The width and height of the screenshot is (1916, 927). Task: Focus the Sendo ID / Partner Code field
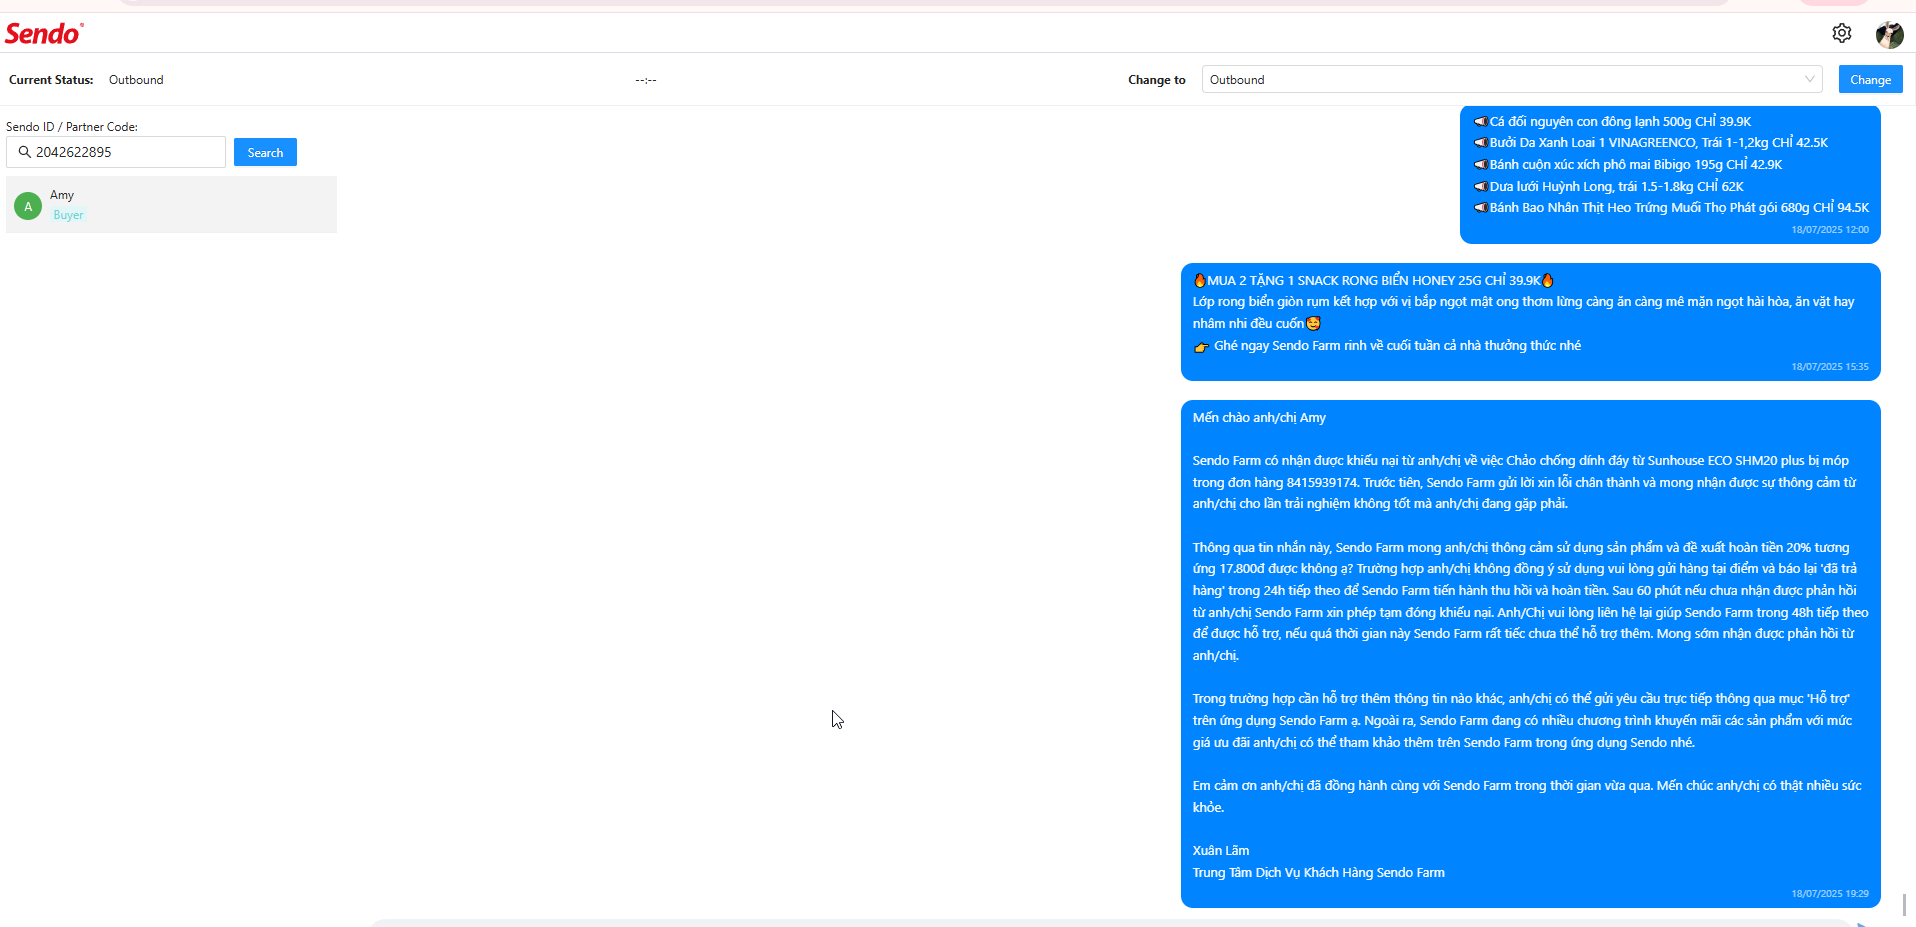click(x=116, y=152)
